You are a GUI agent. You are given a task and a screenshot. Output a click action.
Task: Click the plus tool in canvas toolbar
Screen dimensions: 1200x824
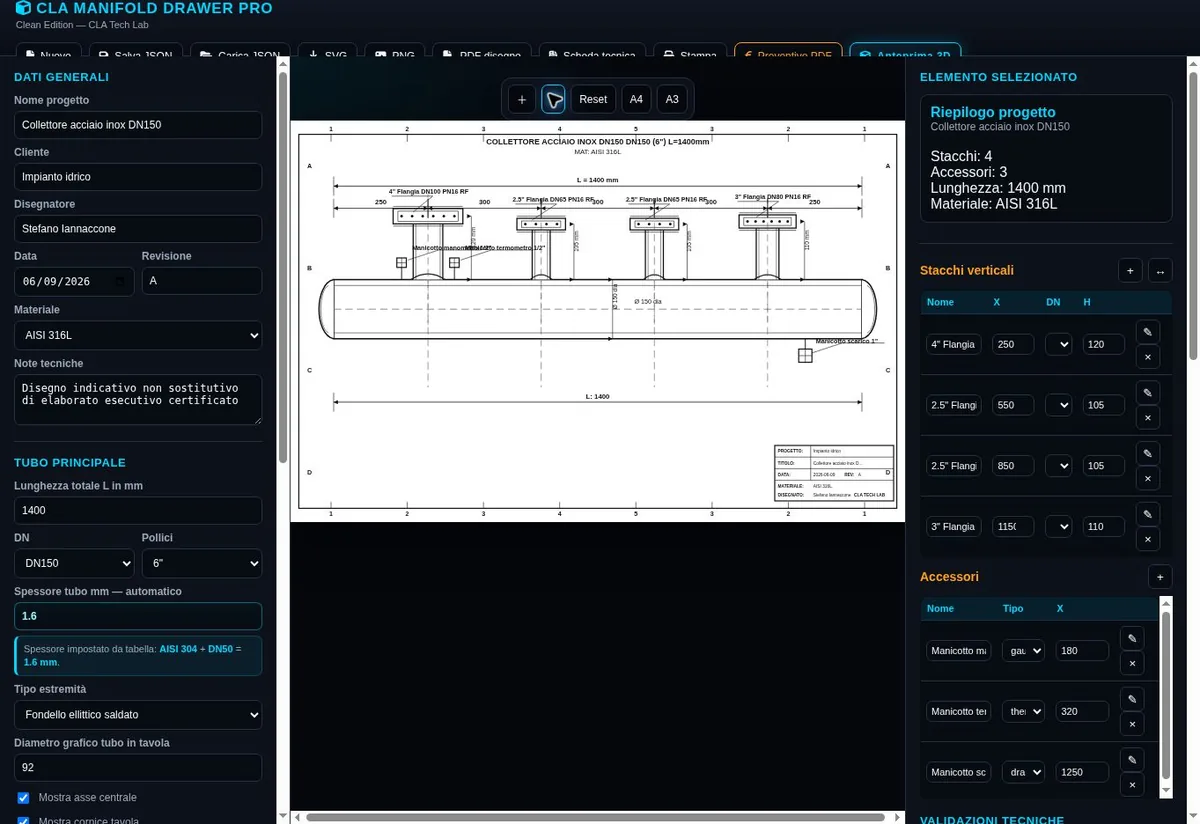[521, 99]
